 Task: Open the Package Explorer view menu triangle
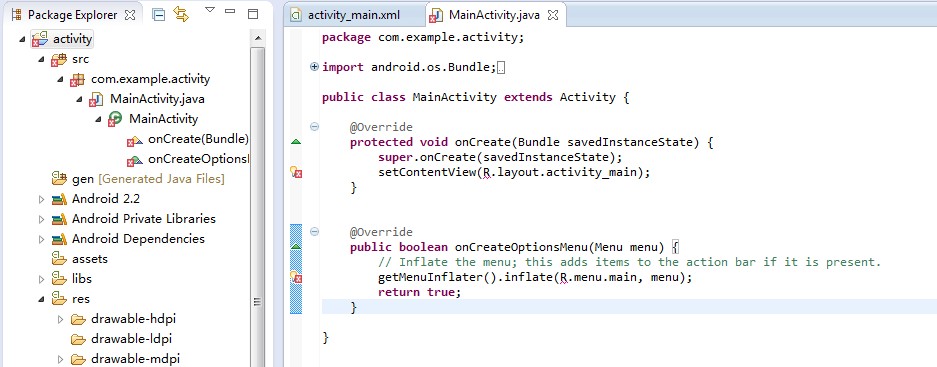(x=210, y=10)
